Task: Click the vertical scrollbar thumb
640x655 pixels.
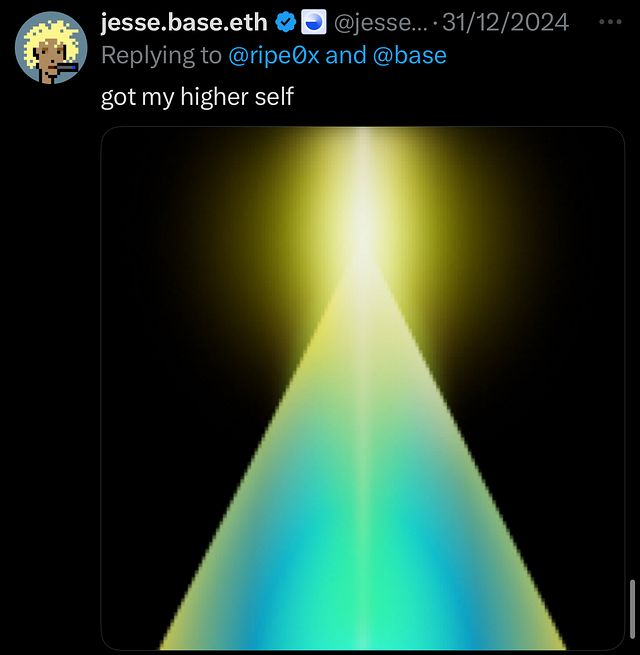Action: [632, 608]
